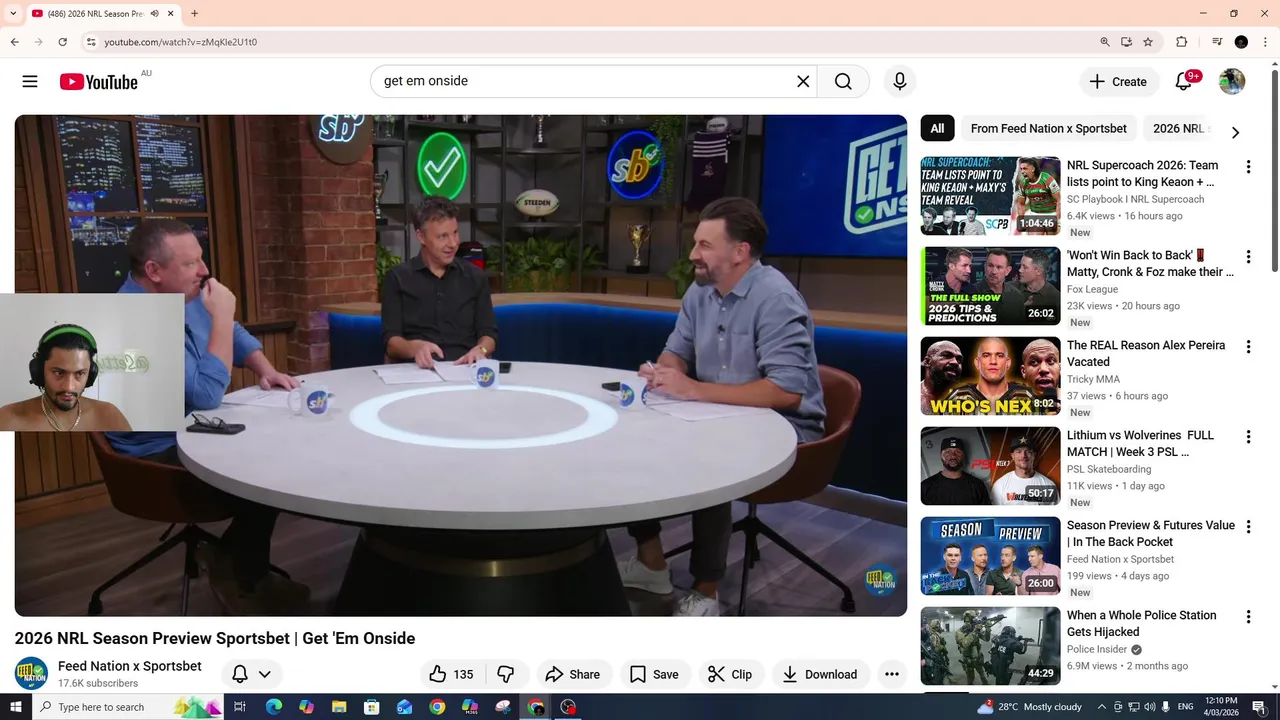Screen dimensions: 1280x720
Task: Expand the subscription notification bell dropdown
Action: tap(252, 674)
